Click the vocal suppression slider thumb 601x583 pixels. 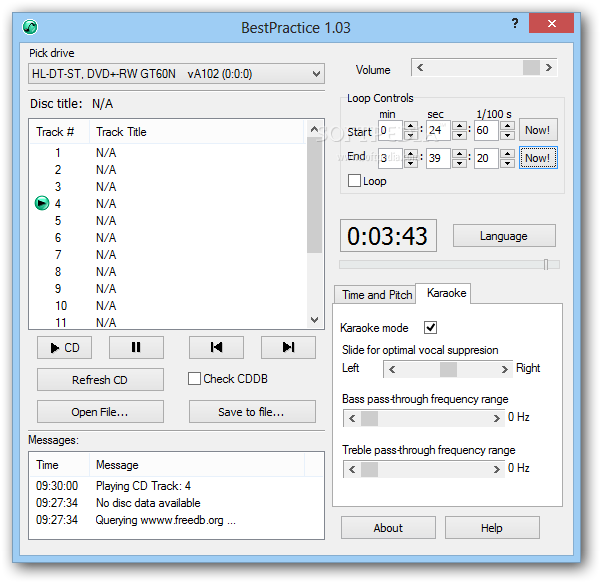coord(448,370)
